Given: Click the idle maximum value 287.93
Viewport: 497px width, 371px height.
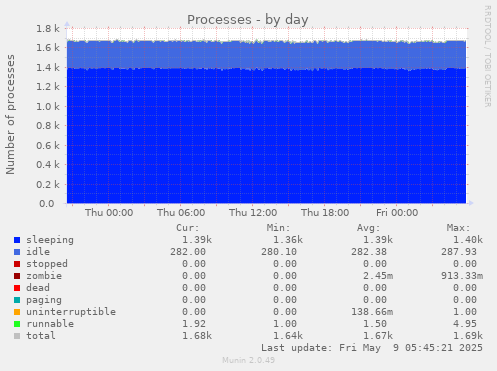Looking at the screenshot, I should 459,252.
